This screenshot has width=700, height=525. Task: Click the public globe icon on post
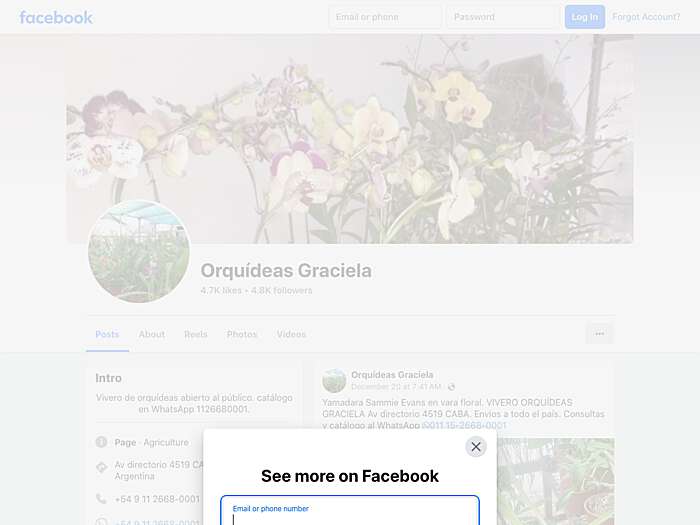451,387
